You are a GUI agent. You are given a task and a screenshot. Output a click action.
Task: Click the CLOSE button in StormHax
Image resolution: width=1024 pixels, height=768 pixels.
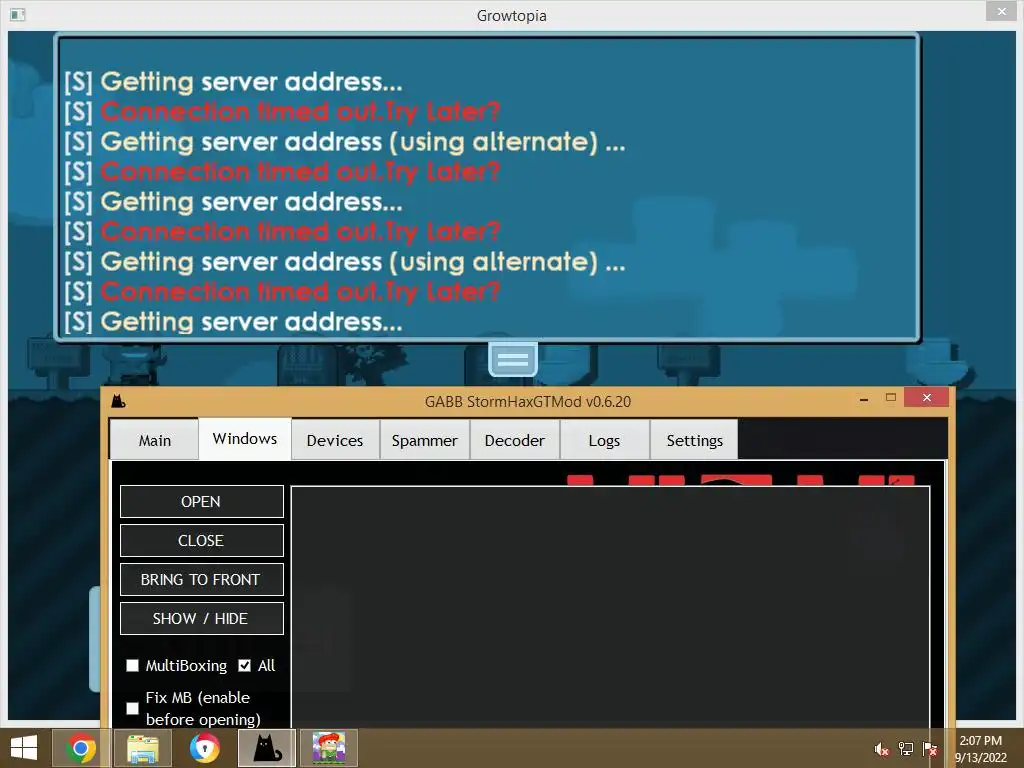pos(201,541)
